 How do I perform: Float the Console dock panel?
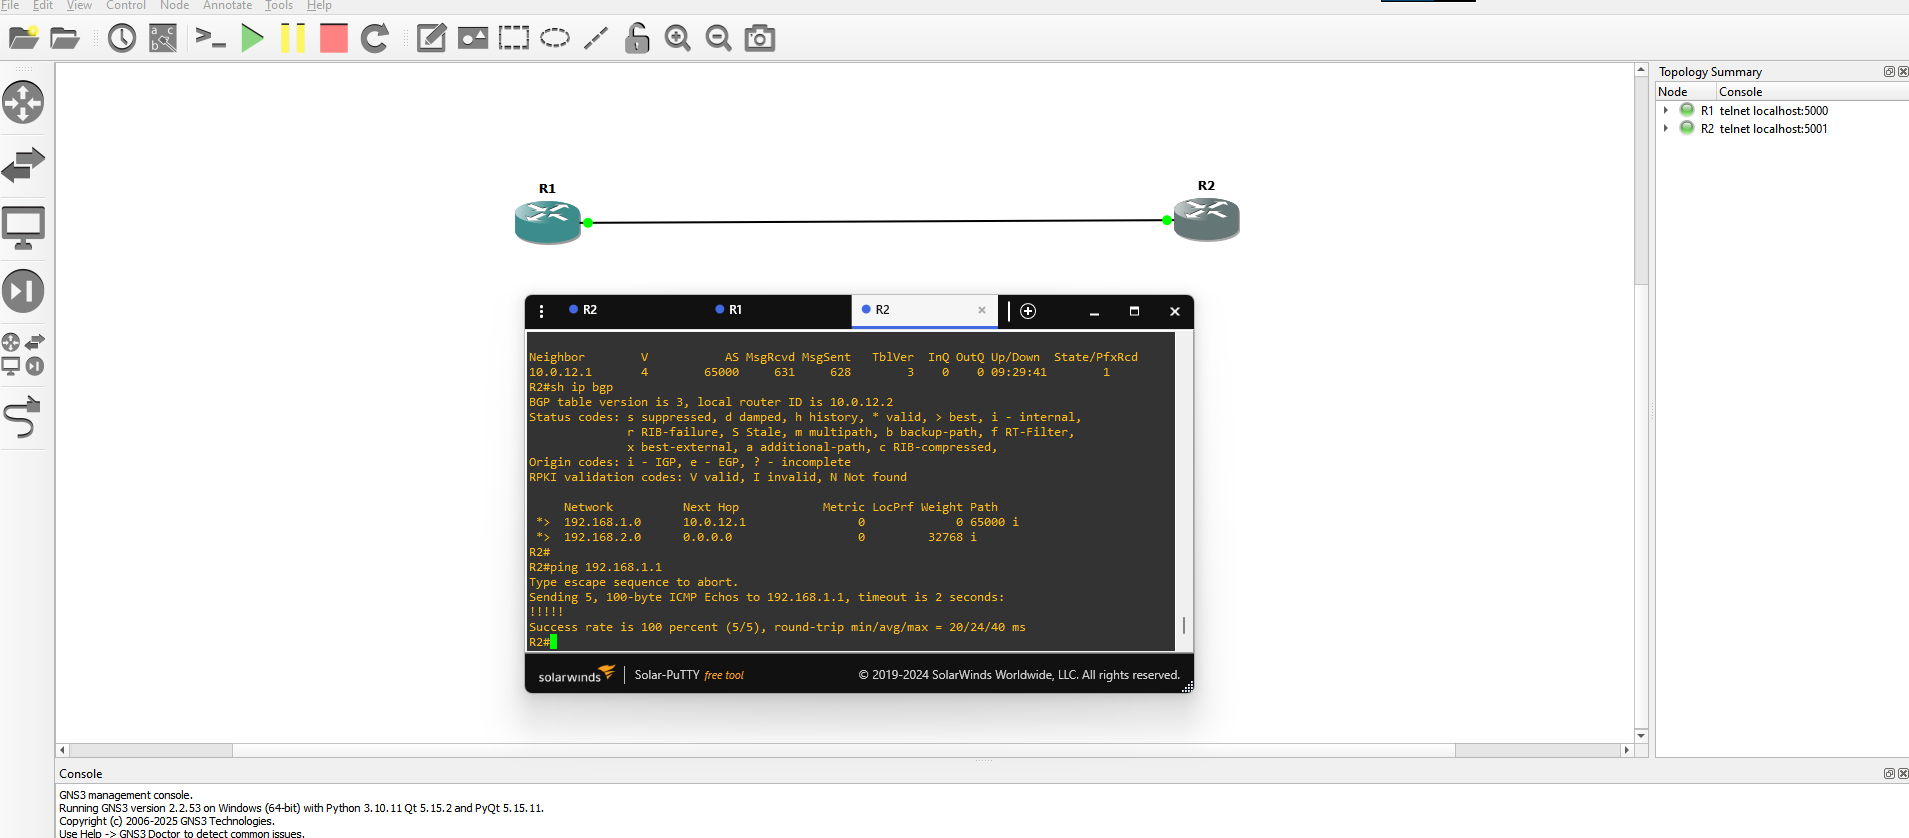tap(1889, 774)
